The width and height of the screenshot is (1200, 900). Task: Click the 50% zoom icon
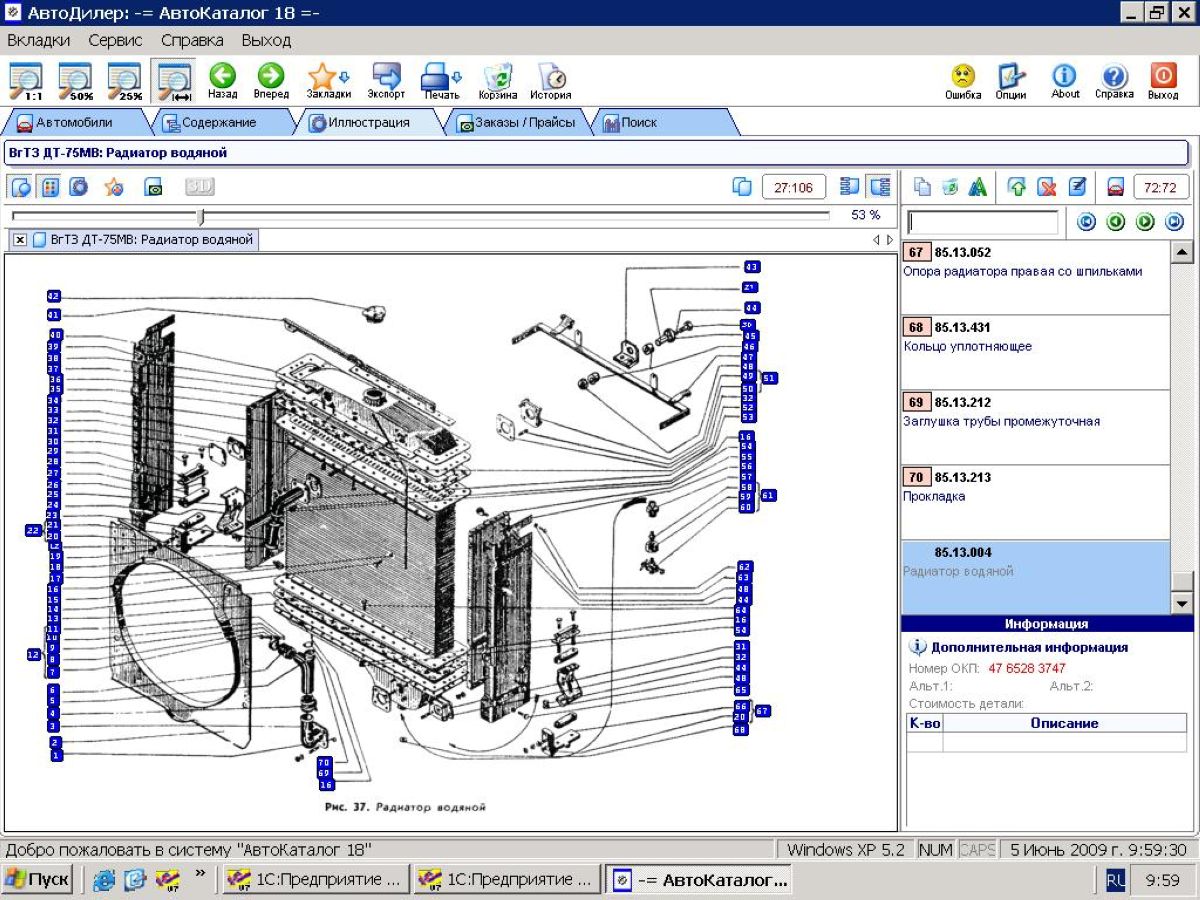pyautogui.click(x=76, y=80)
